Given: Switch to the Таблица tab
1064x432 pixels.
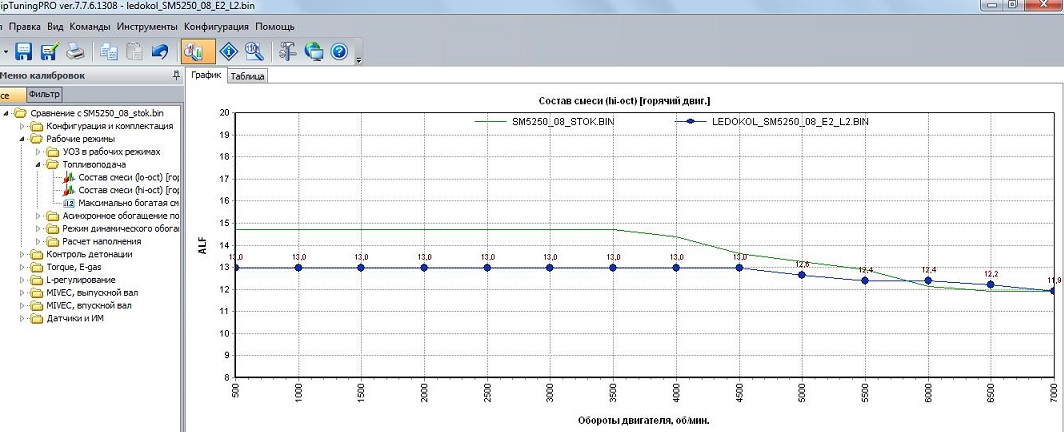Looking at the screenshot, I should (246, 76).
